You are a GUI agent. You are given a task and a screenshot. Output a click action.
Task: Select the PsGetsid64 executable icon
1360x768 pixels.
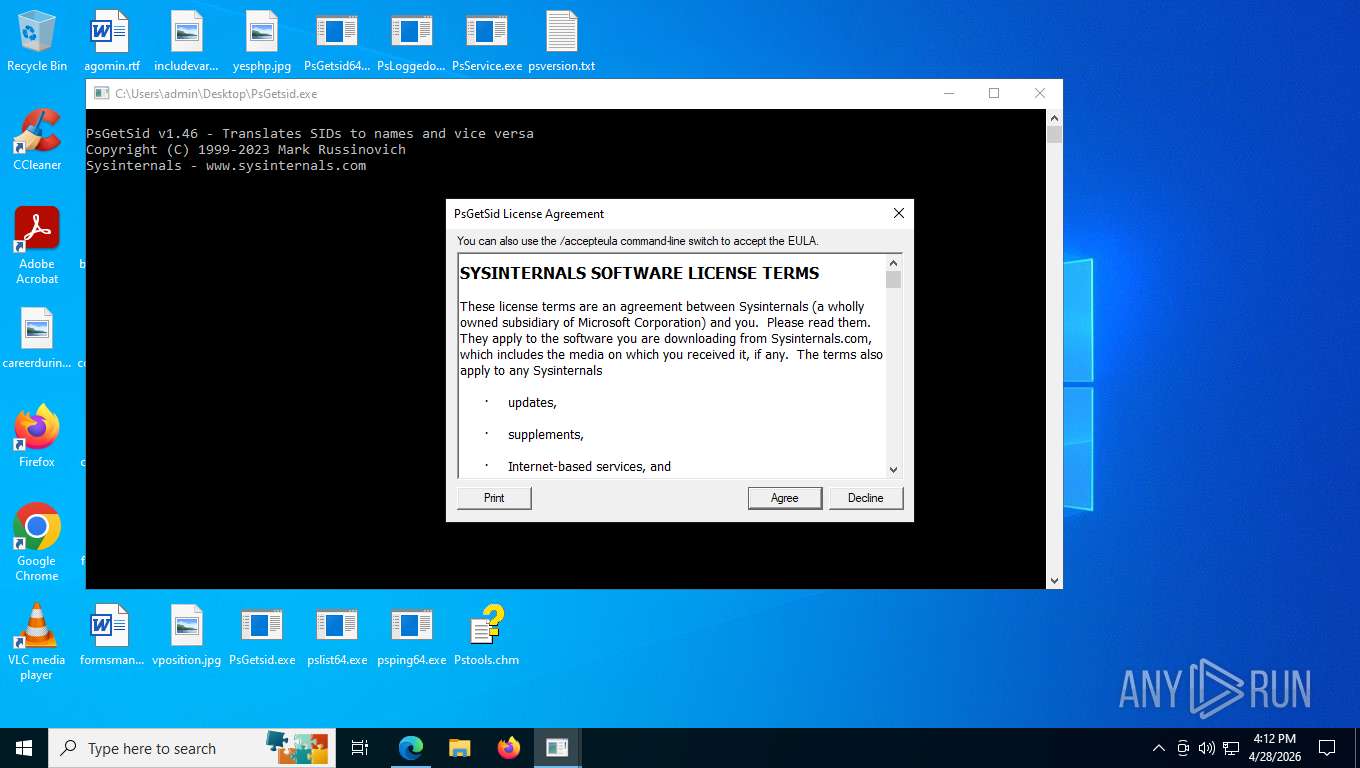point(336,41)
